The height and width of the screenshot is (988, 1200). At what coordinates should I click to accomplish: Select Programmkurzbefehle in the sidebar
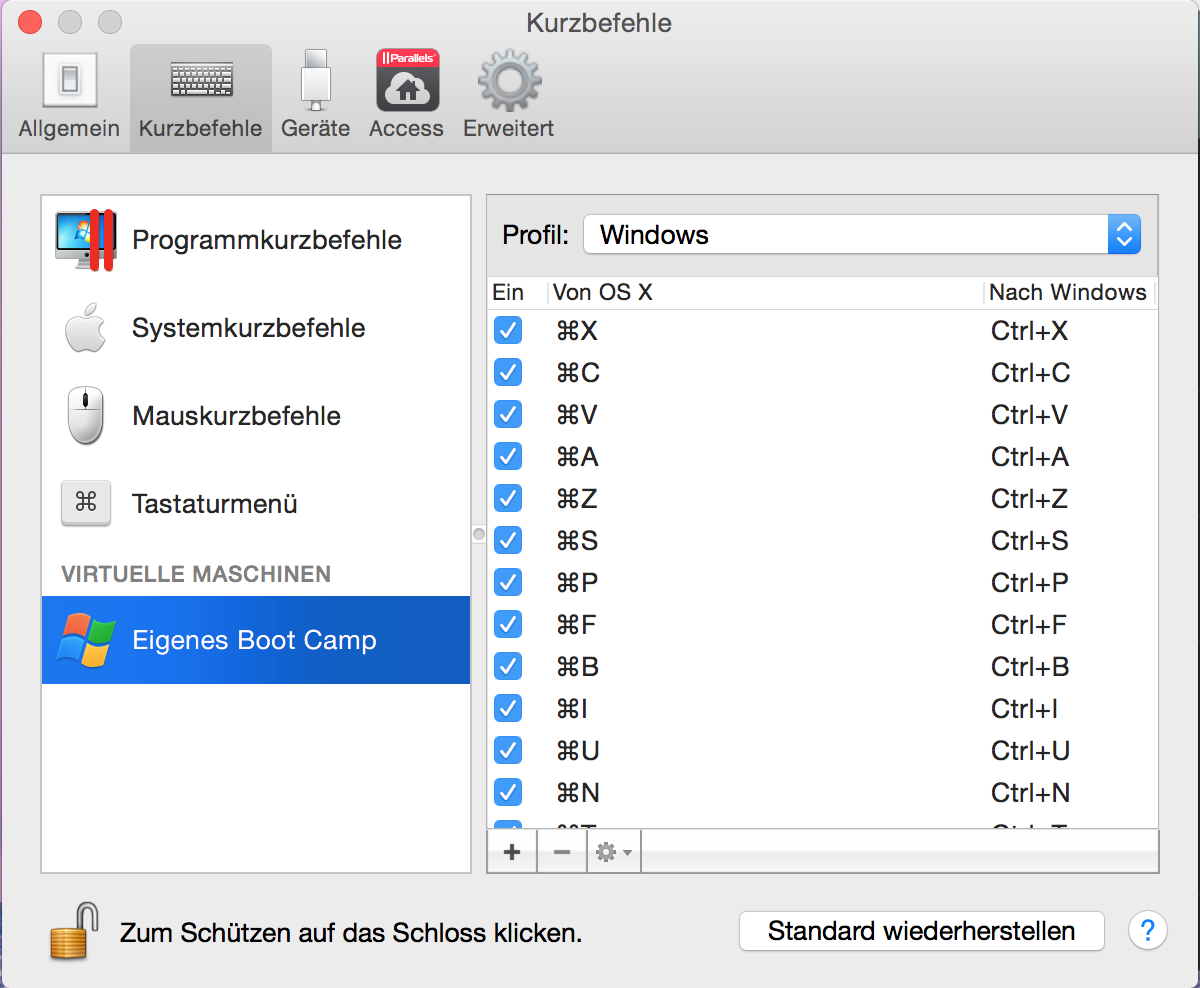[265, 239]
